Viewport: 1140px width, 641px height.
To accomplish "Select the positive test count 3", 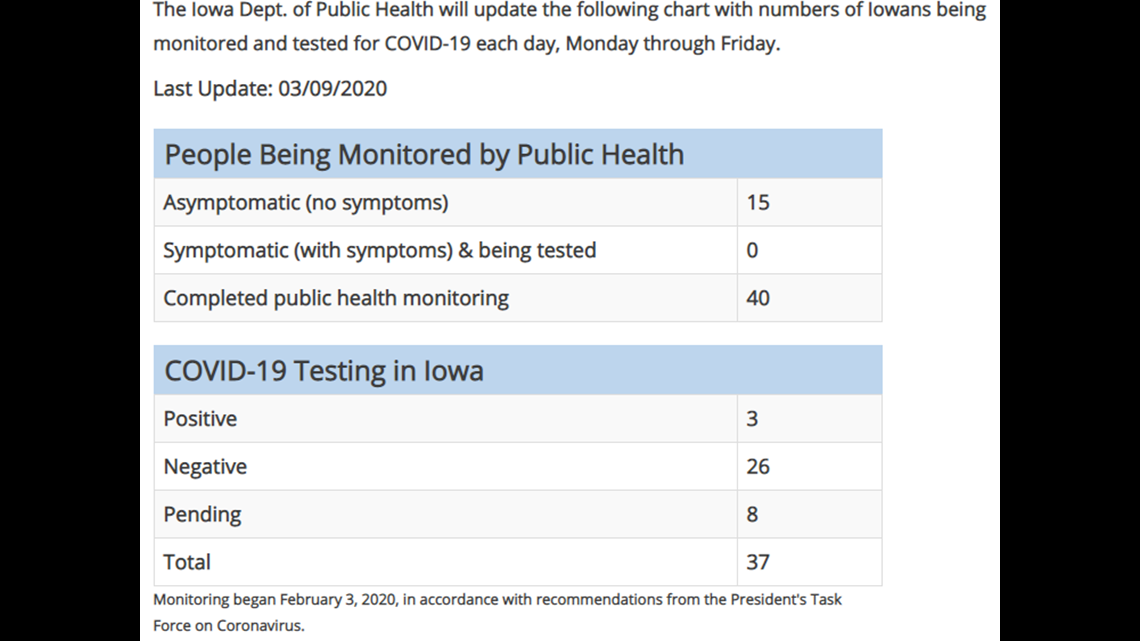I will point(752,419).
